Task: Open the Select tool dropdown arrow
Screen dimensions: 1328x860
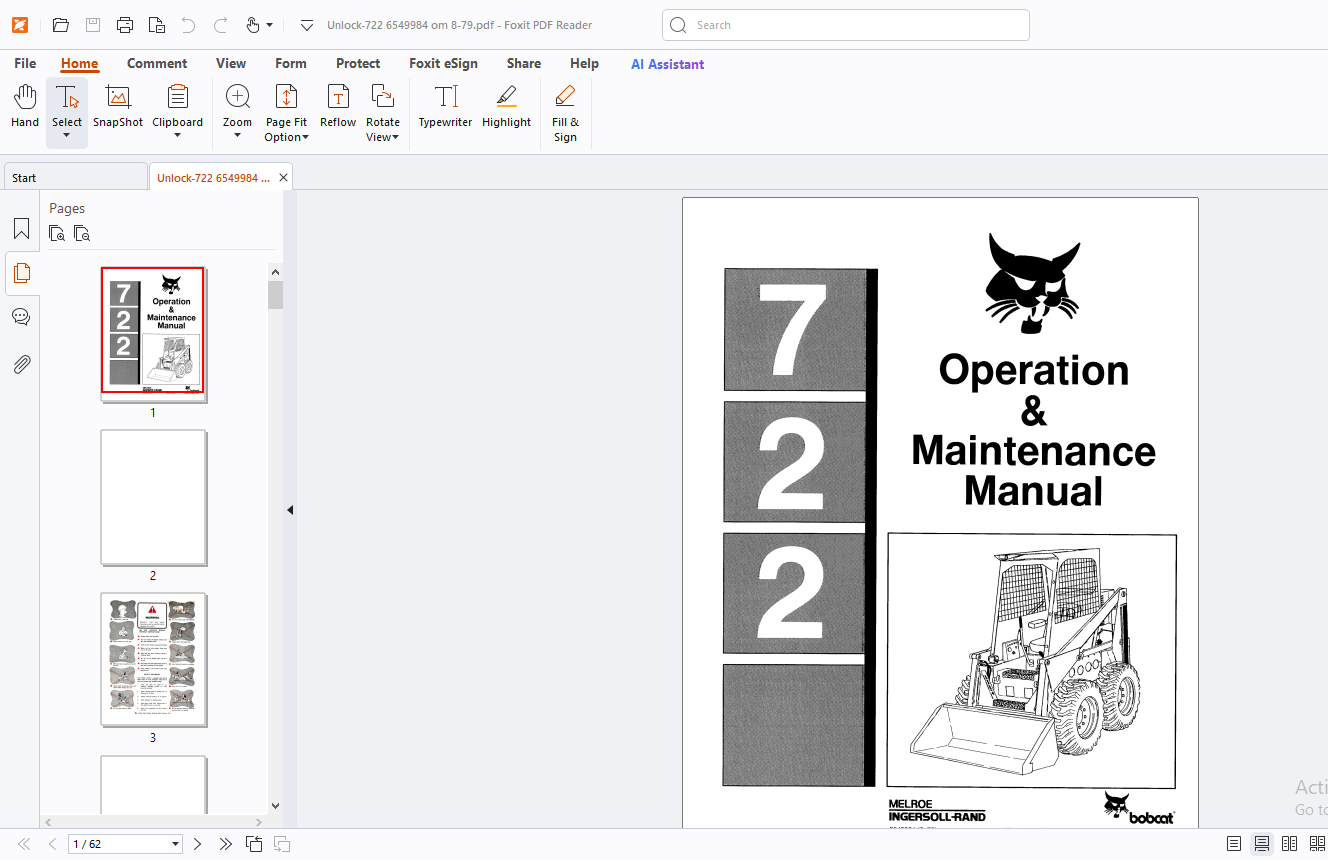Action: pos(67,135)
